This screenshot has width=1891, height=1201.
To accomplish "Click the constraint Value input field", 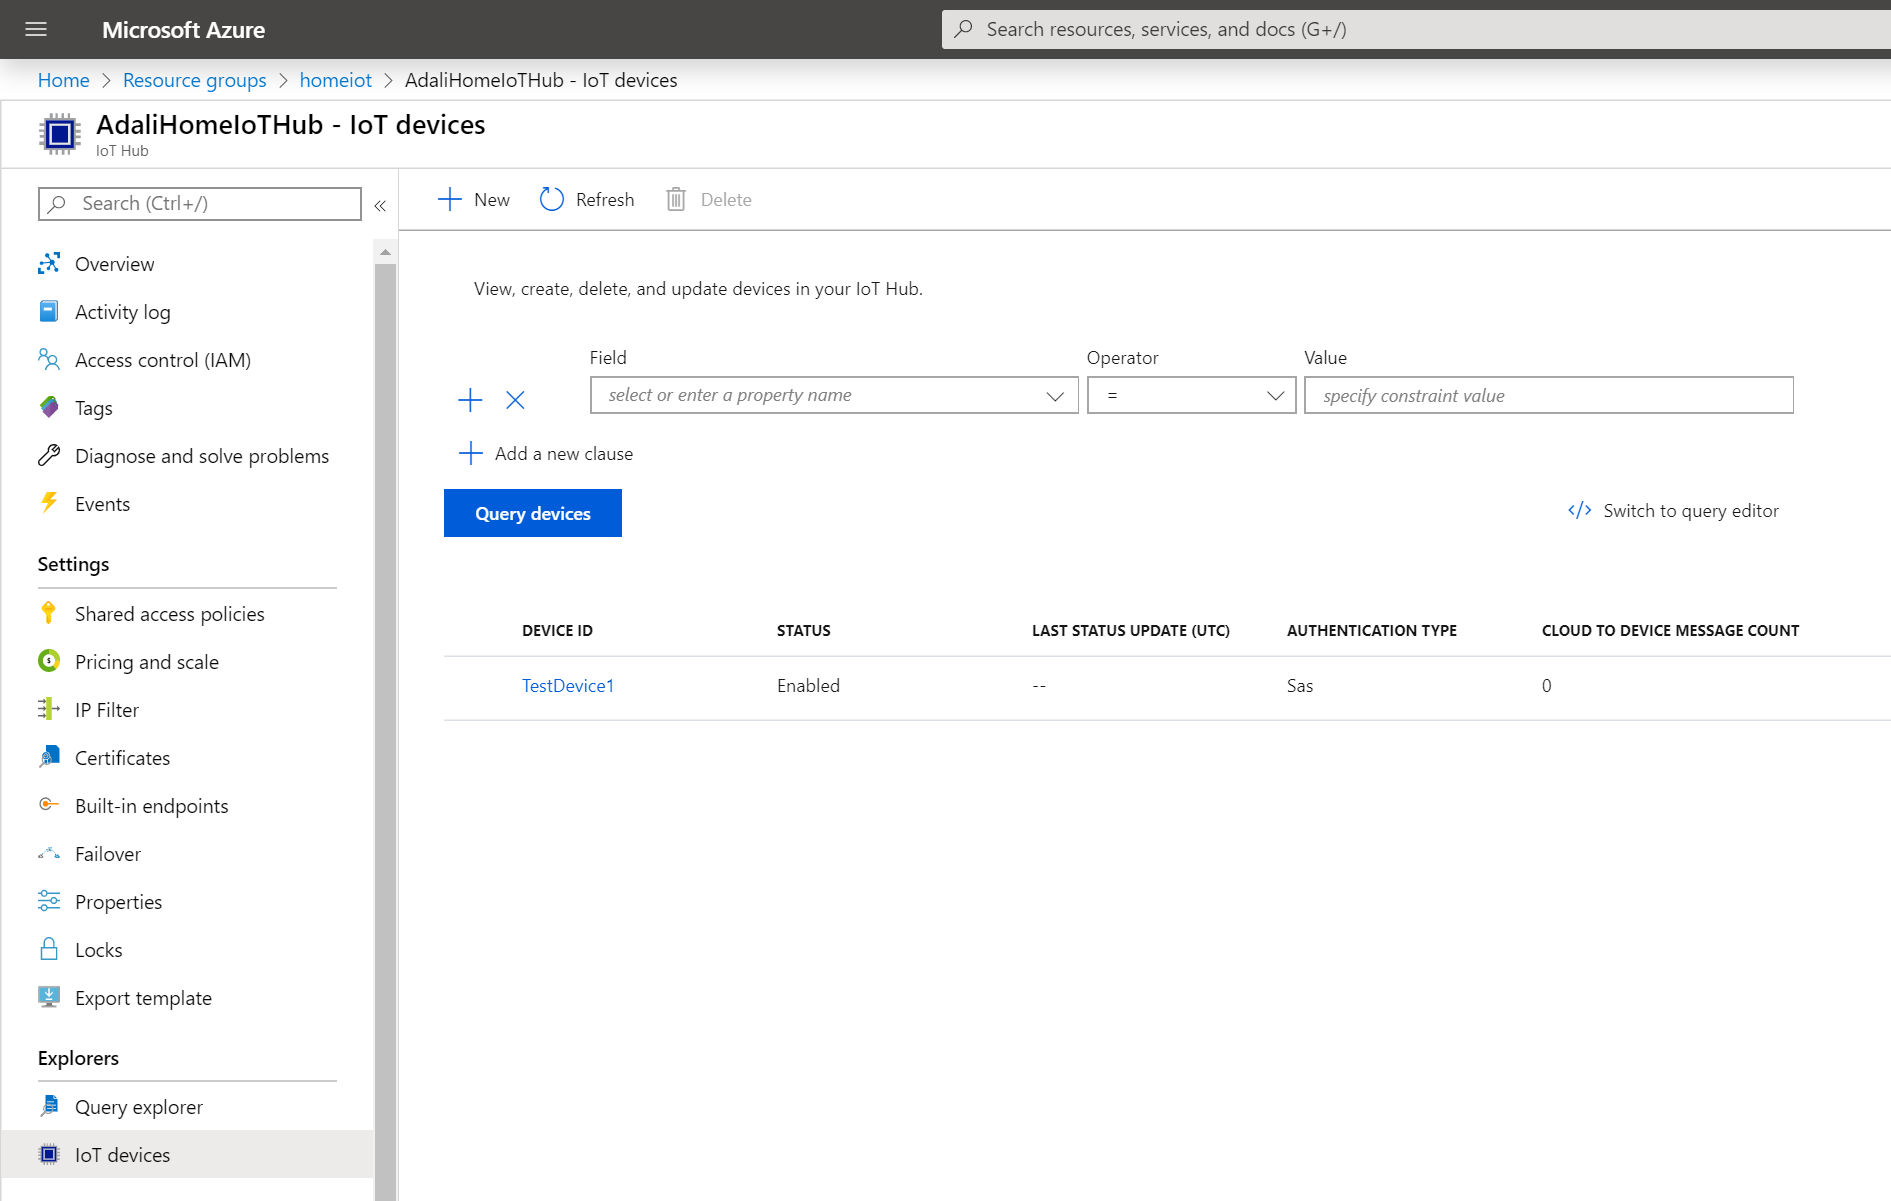I will 1547,396.
